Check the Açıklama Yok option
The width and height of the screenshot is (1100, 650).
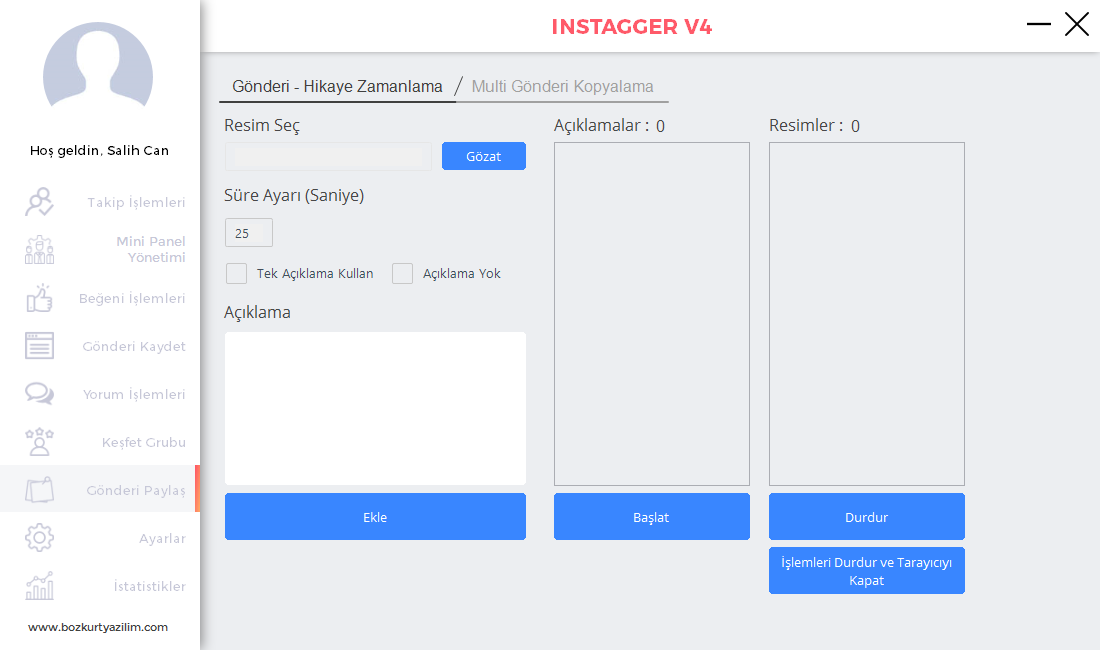tap(402, 273)
